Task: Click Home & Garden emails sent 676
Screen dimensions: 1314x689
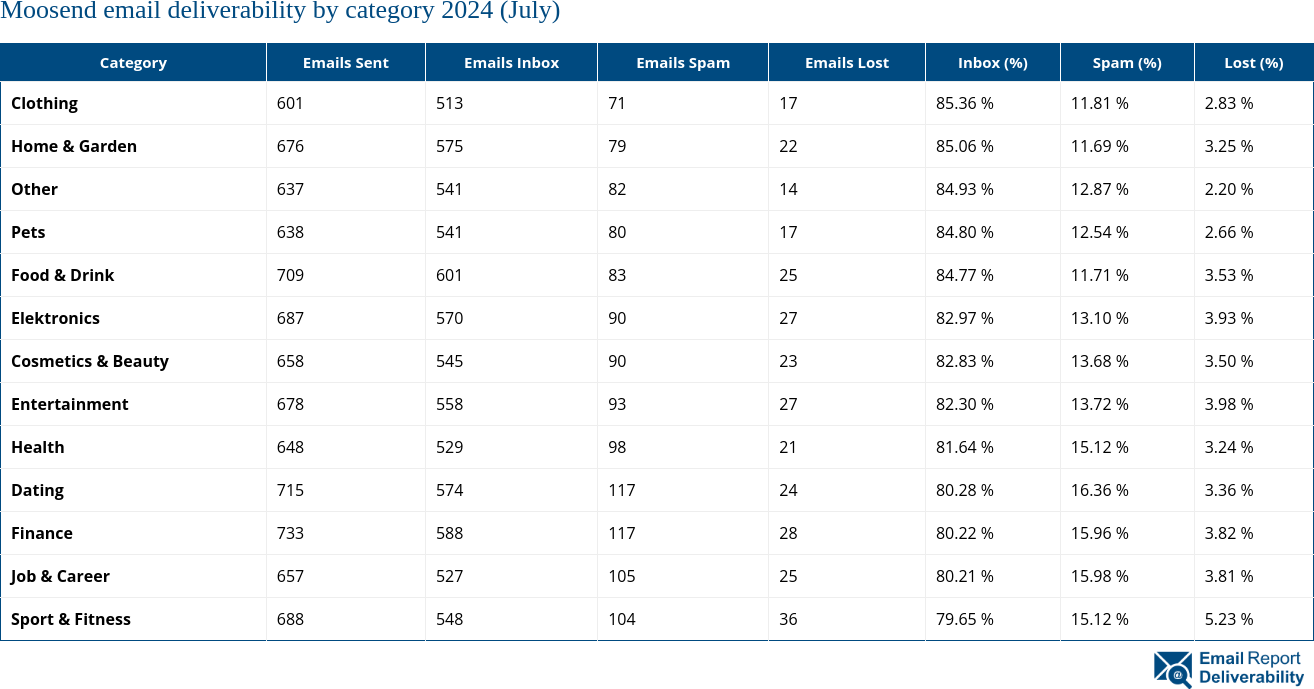Action: coord(290,146)
